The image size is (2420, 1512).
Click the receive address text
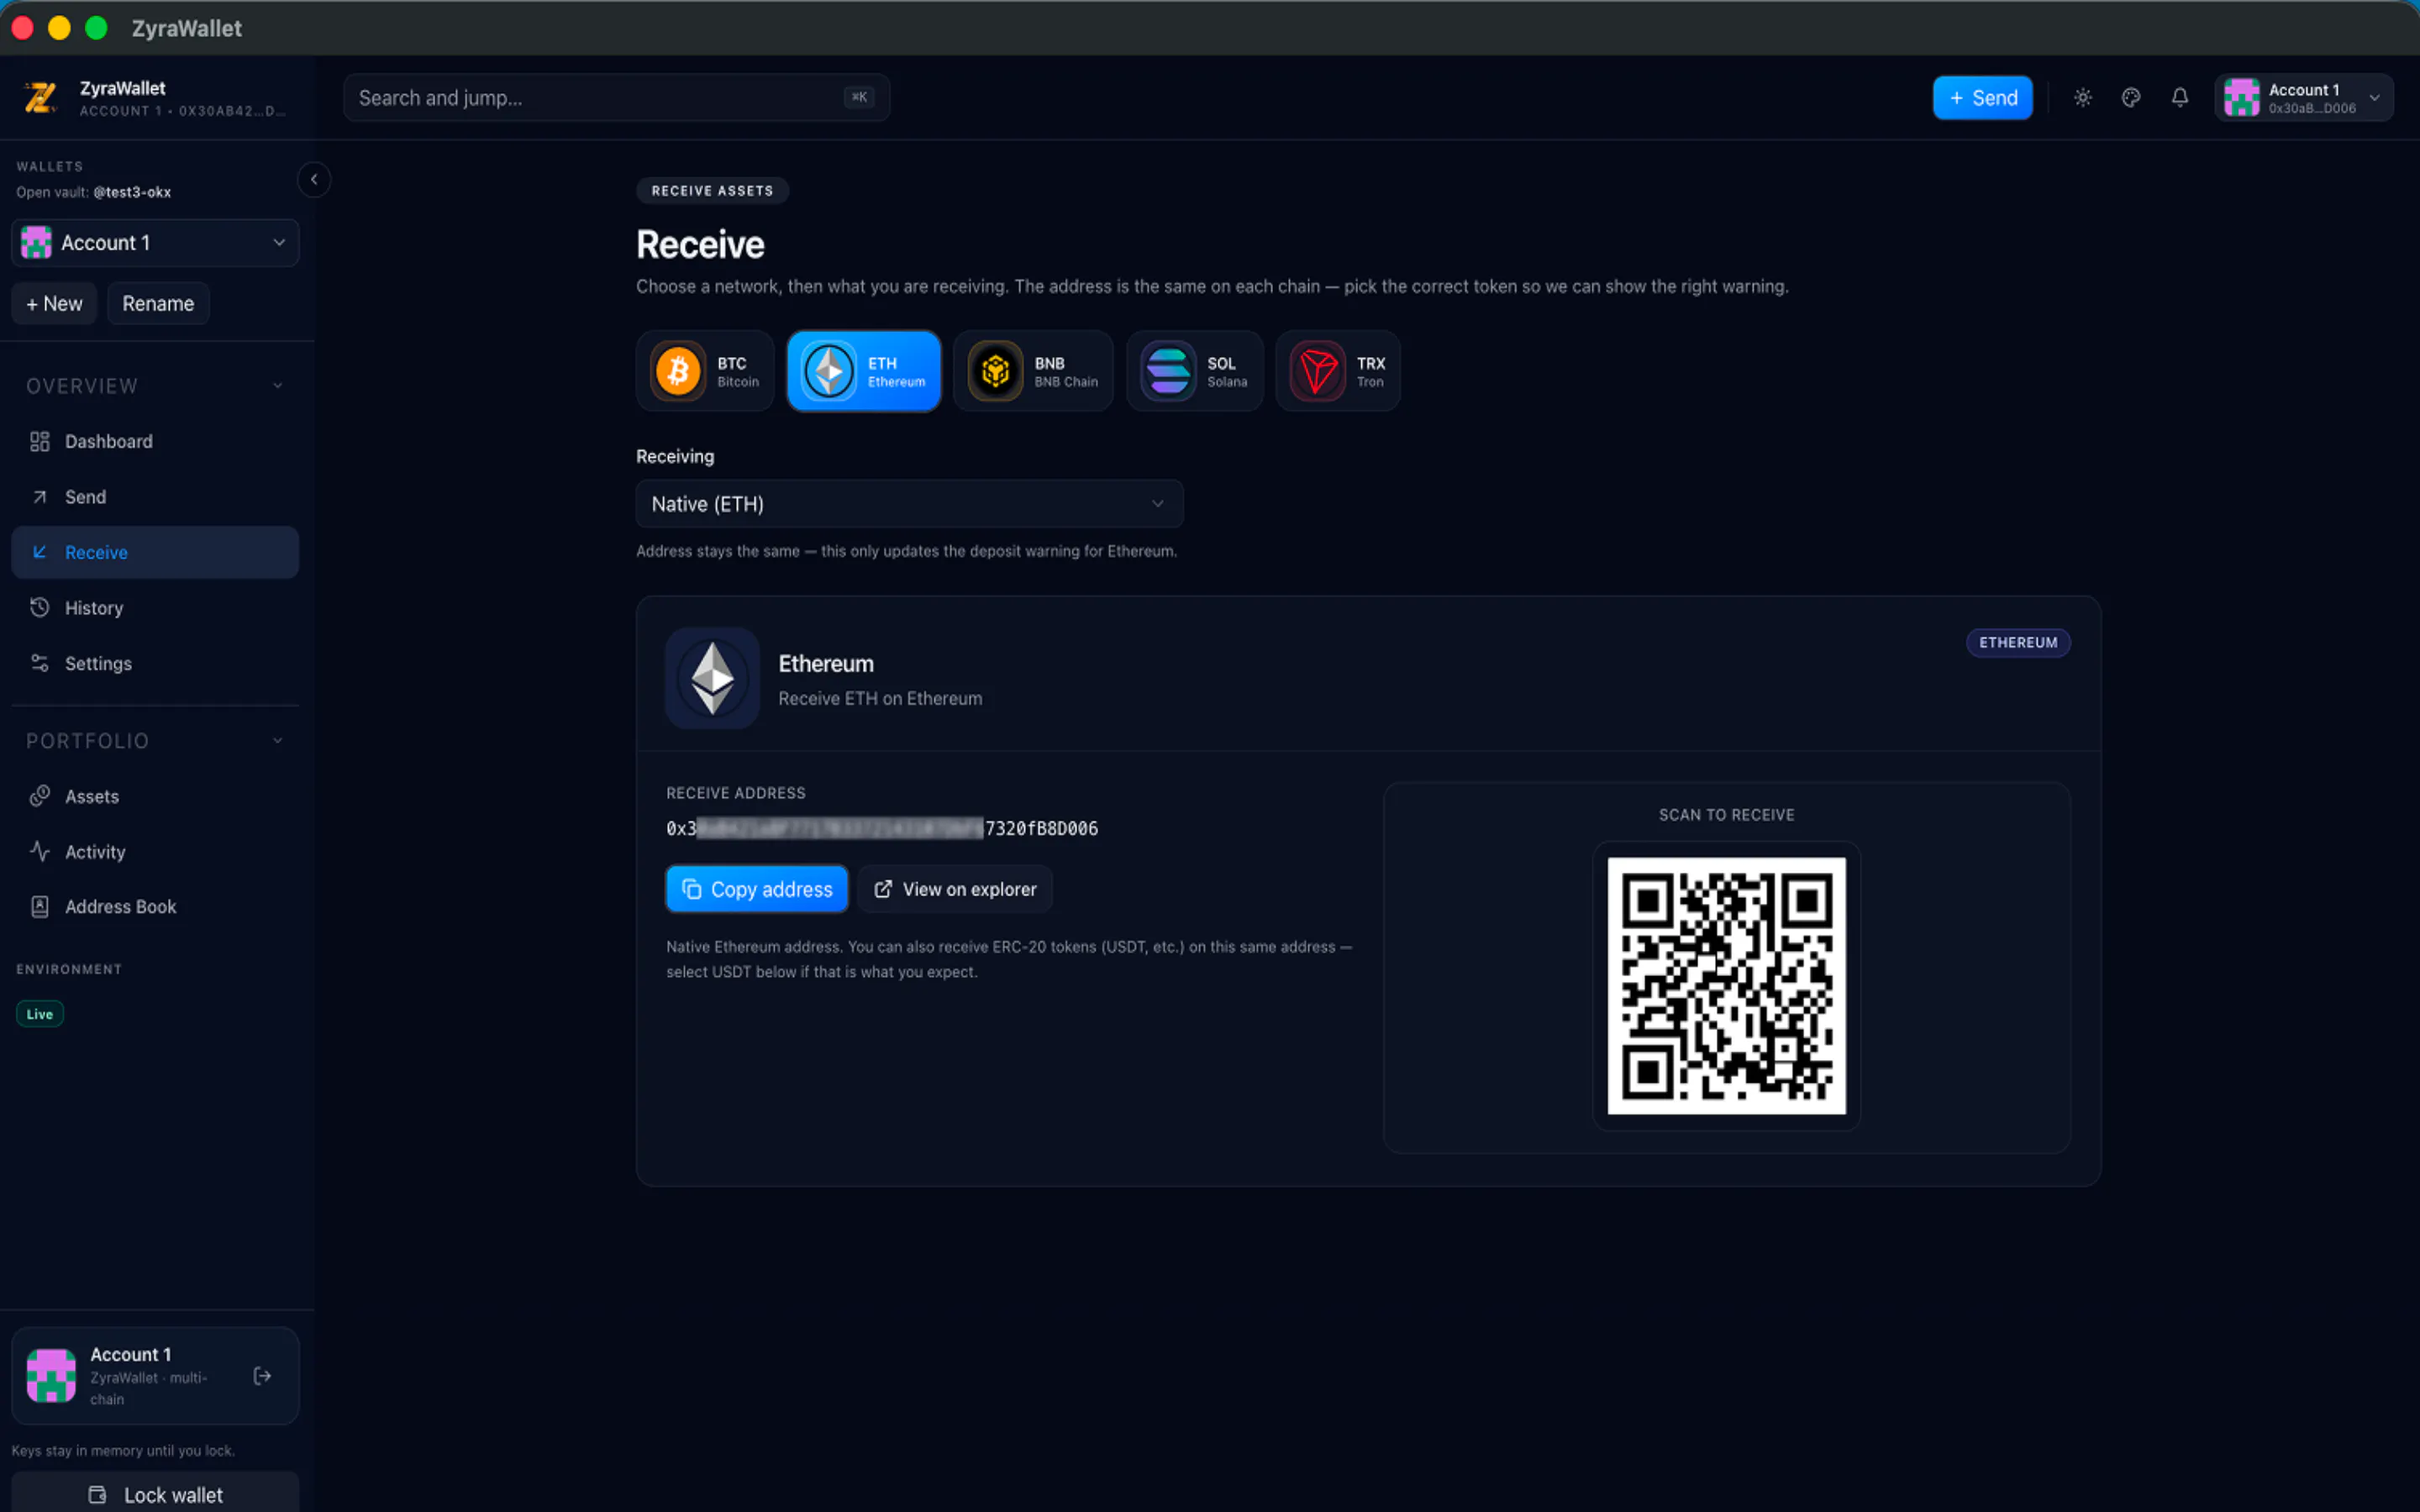(x=882, y=828)
